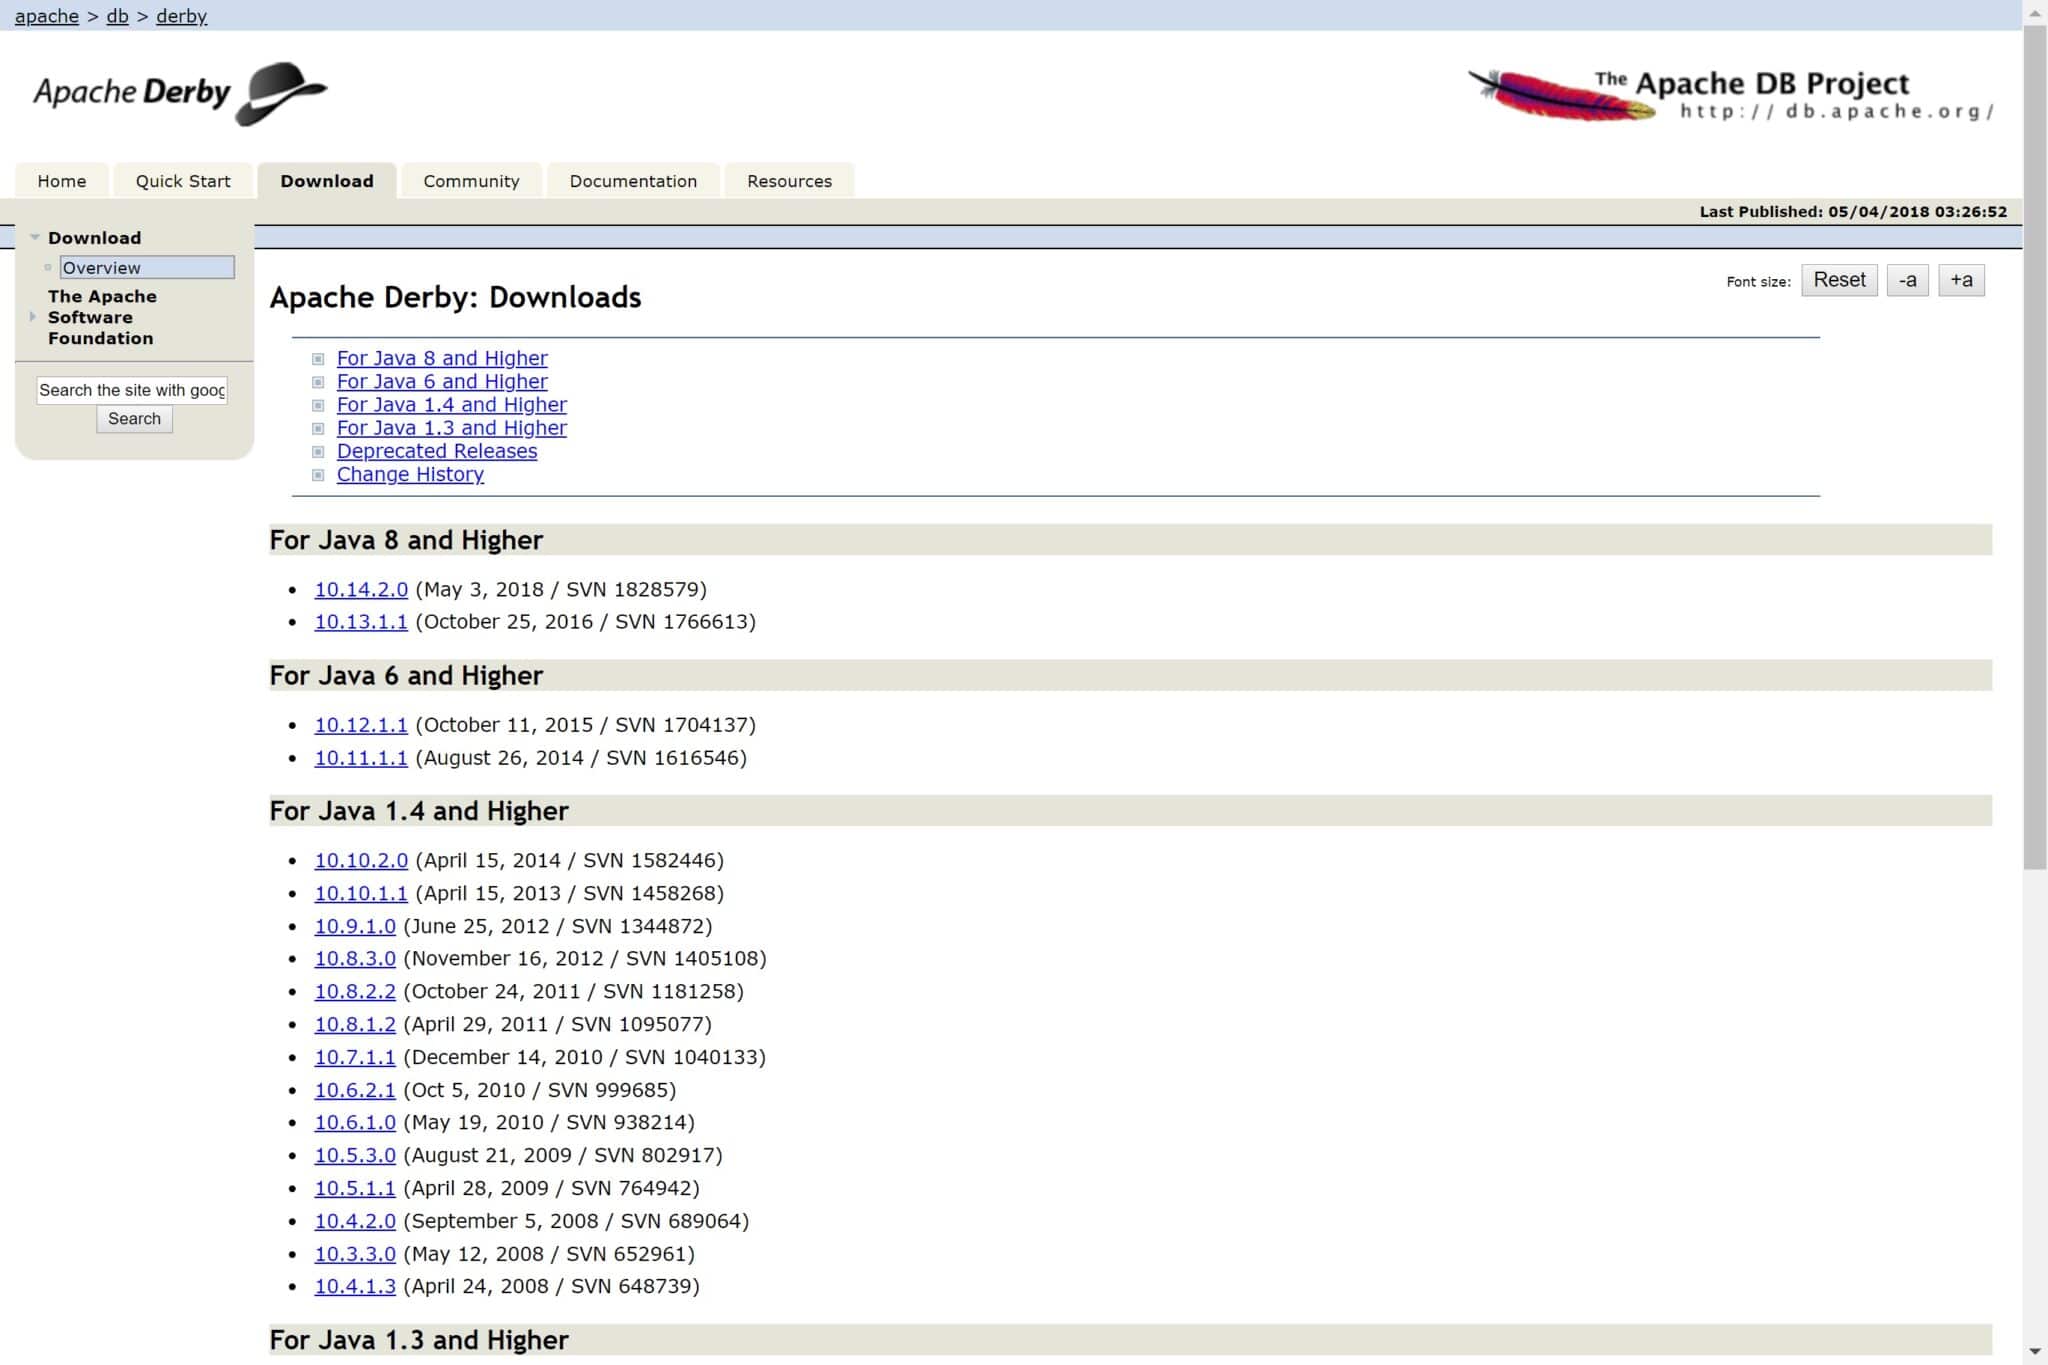Click the bullet icon beside 'For Java 8 and Higher'

point(318,358)
